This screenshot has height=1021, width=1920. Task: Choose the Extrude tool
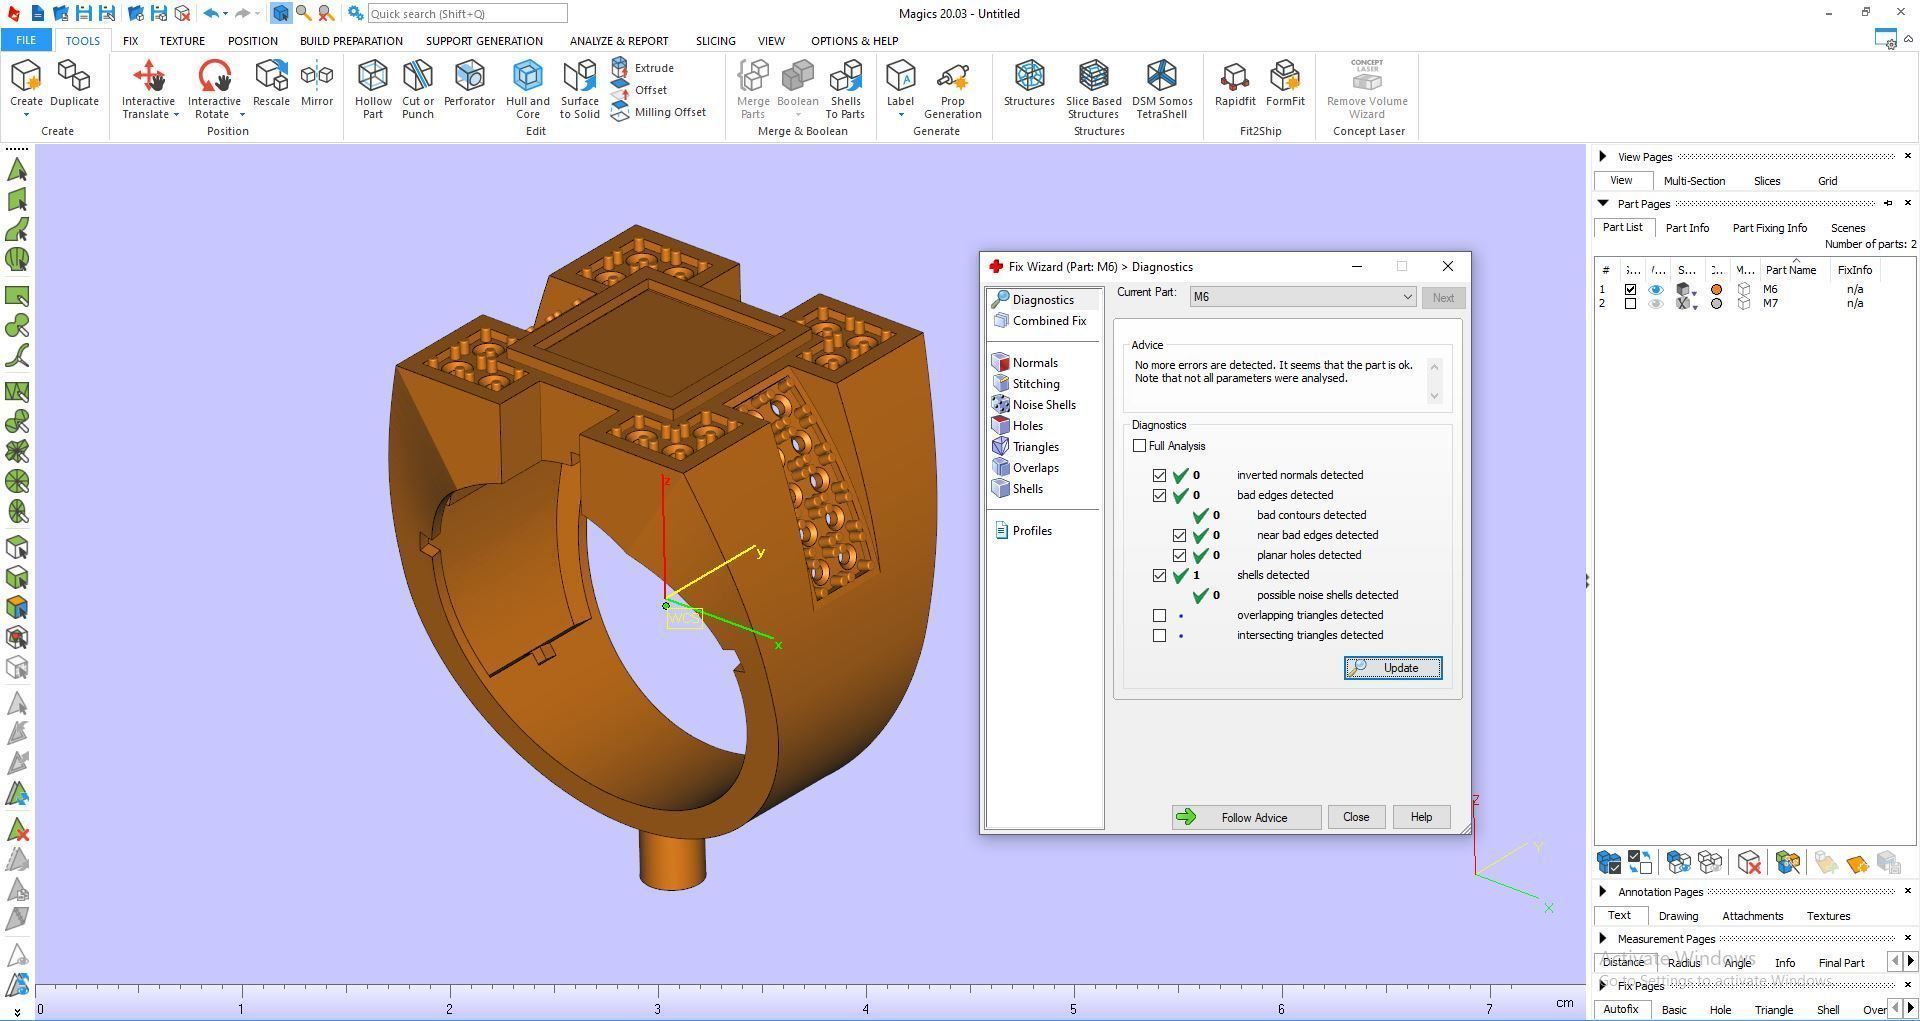click(643, 68)
